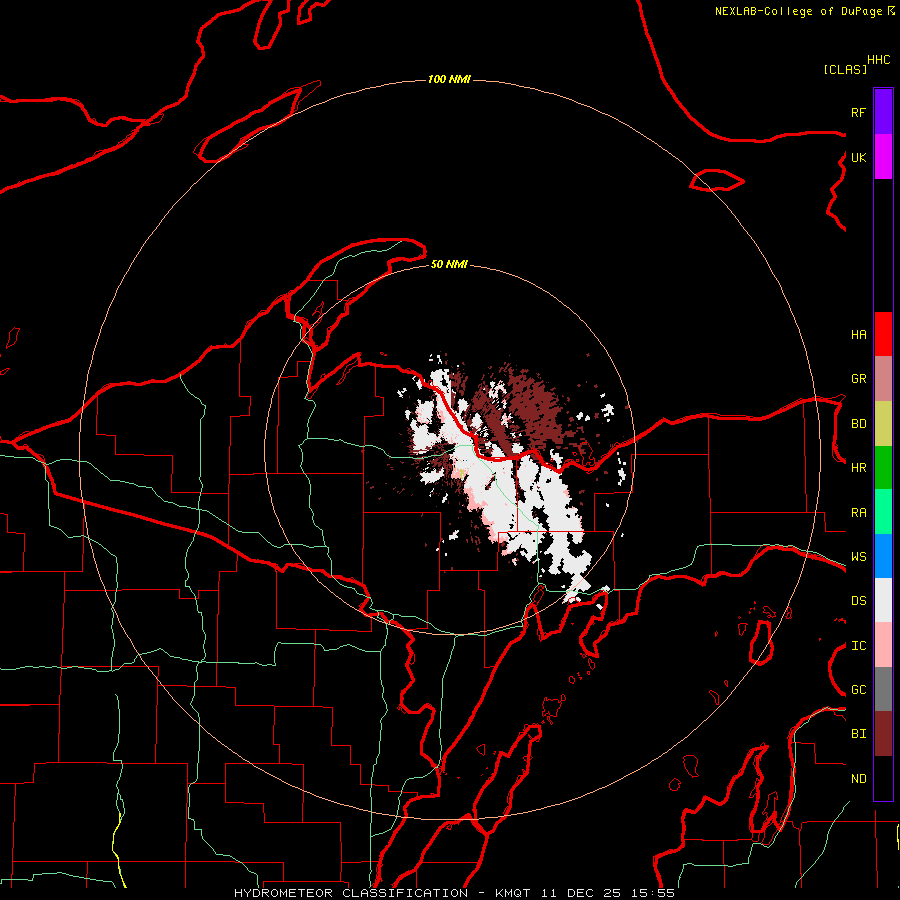Select the DS white legend swatch
The image size is (900, 900).
coord(883,600)
